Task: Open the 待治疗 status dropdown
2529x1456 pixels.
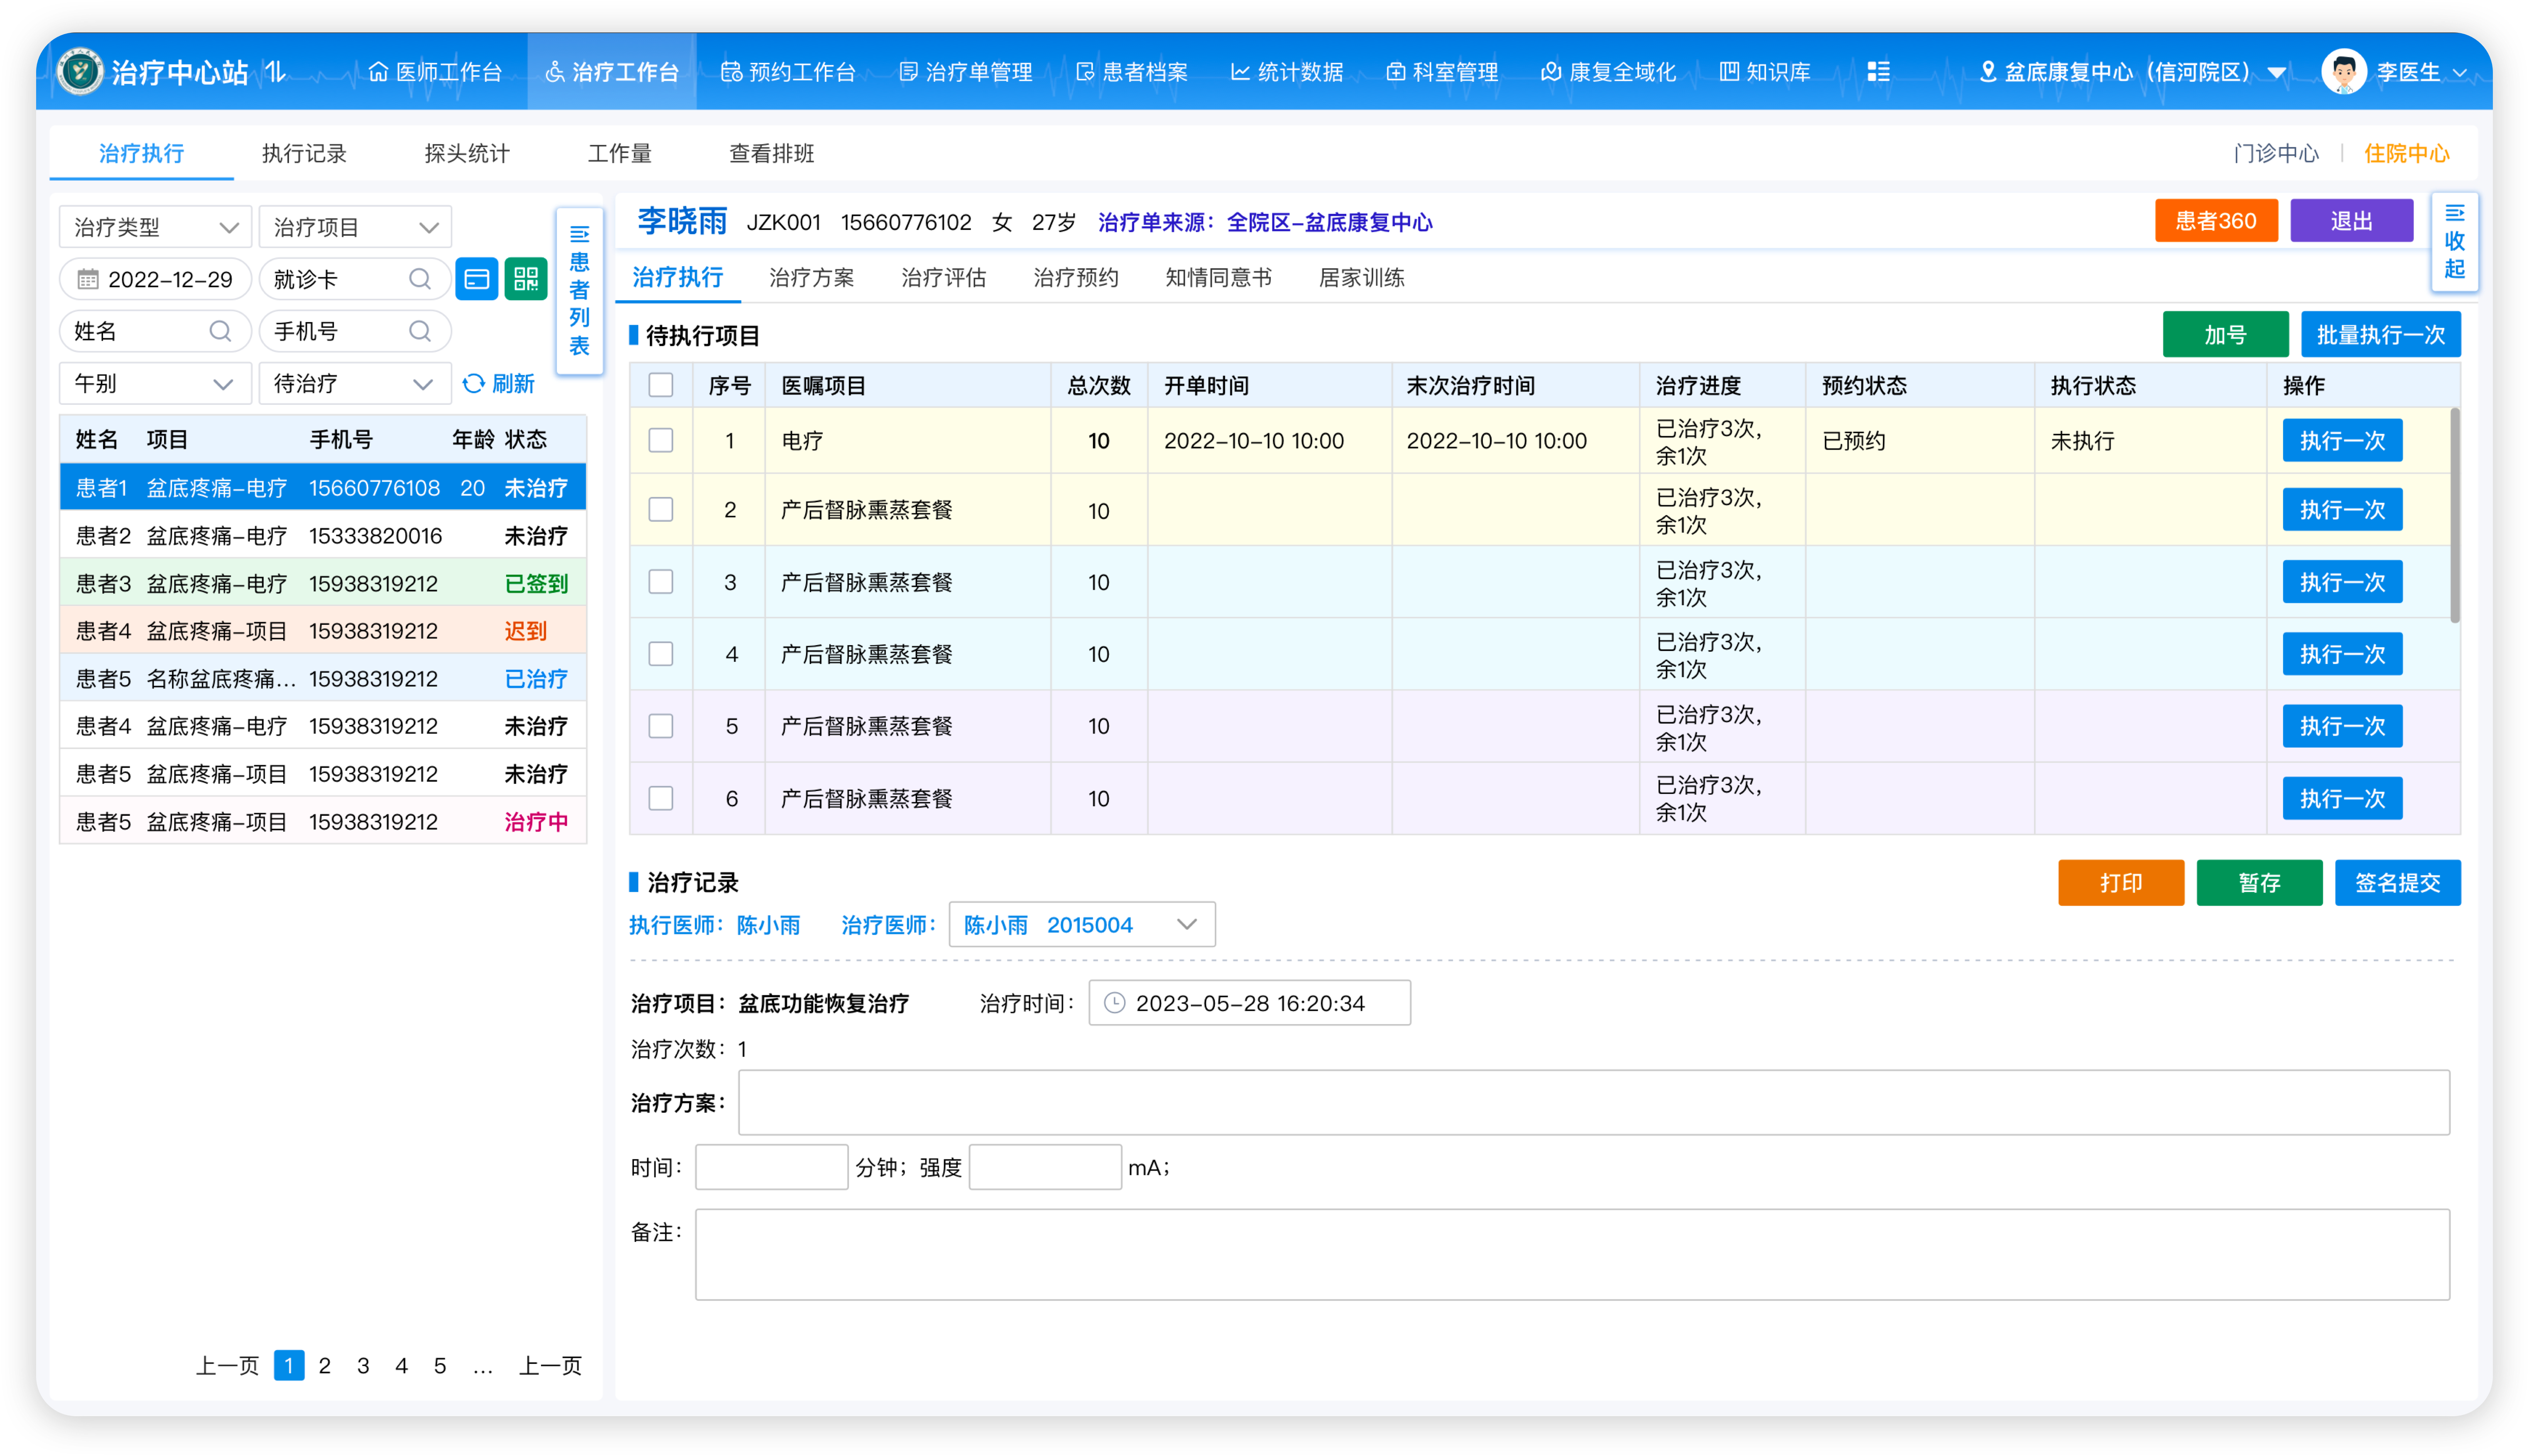Action: pos(355,383)
